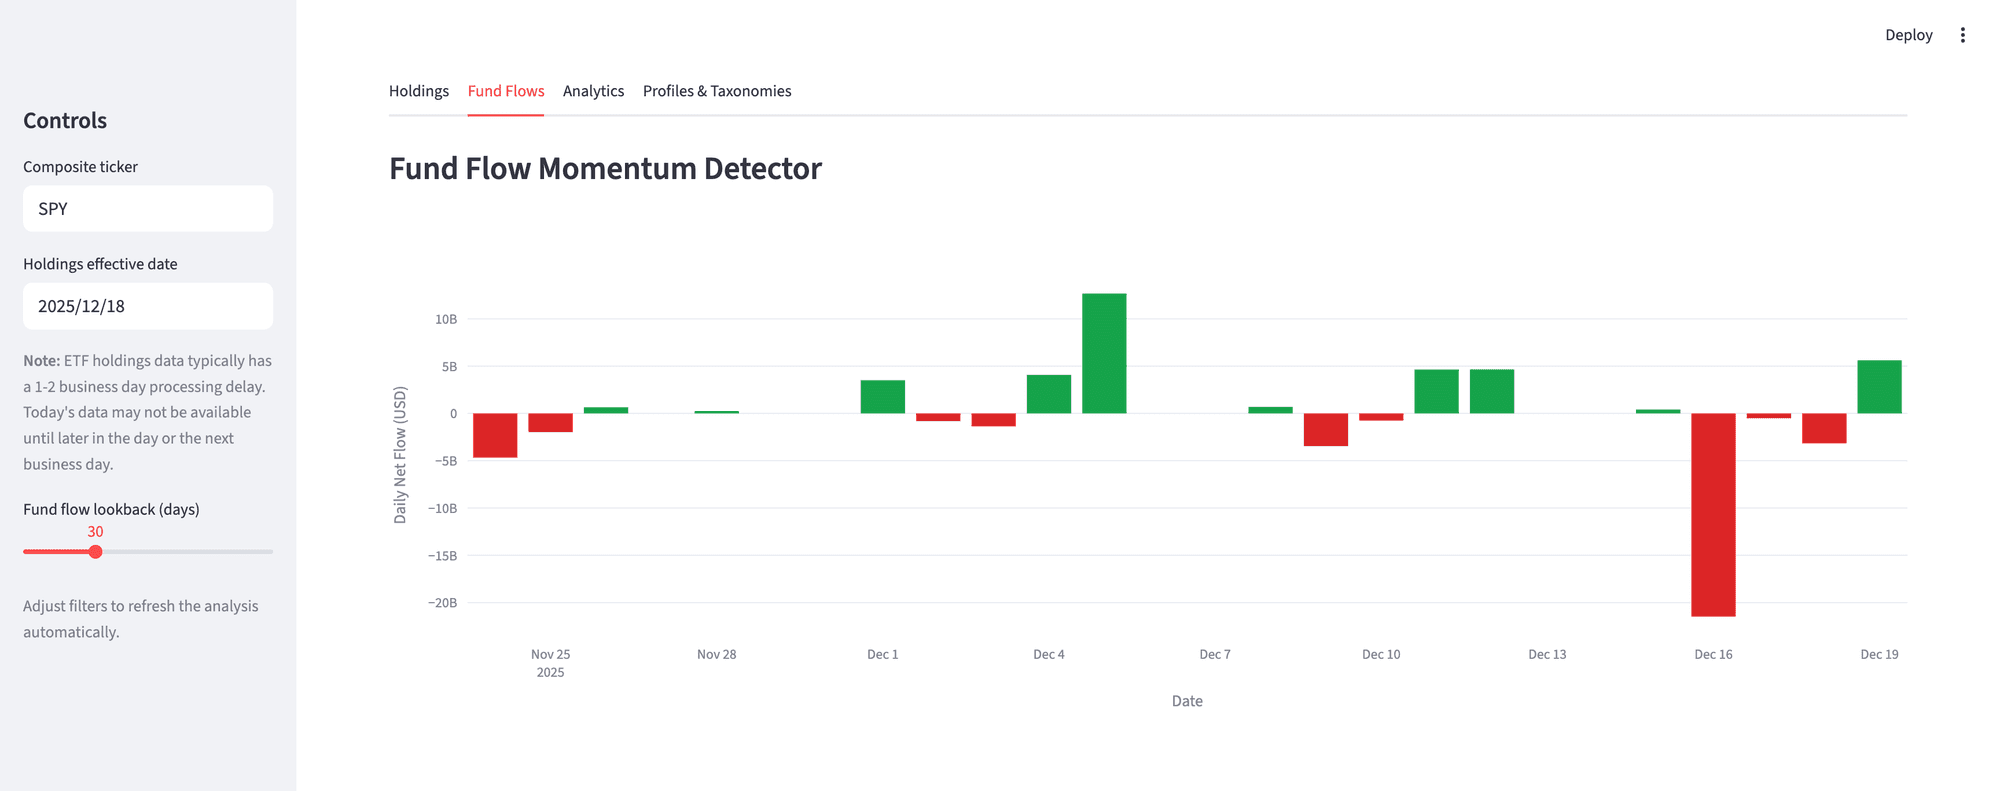Click the first red bar before Nov 25
2000x791 pixels.
(x=495, y=435)
